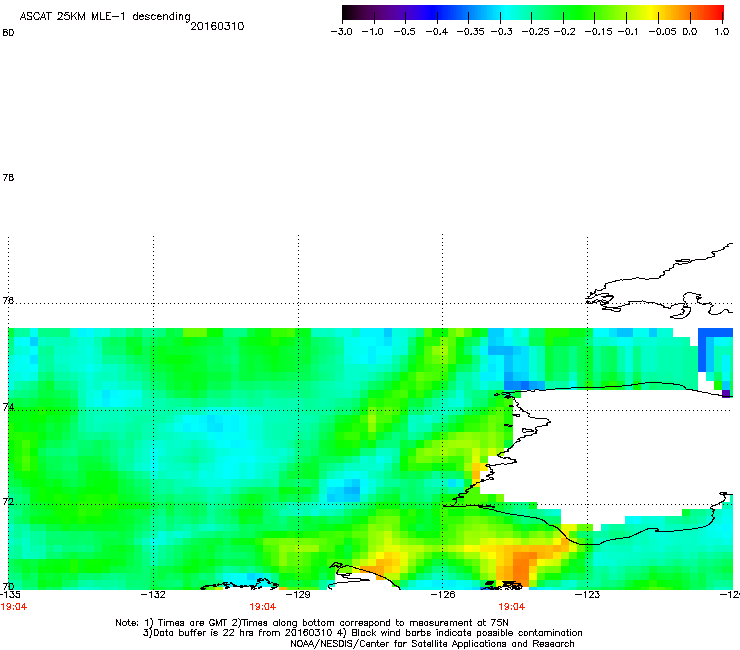Click the red 19:04 time right of -126
Image resolution: width=740 pixels, height=650 pixels.
click(x=512, y=607)
